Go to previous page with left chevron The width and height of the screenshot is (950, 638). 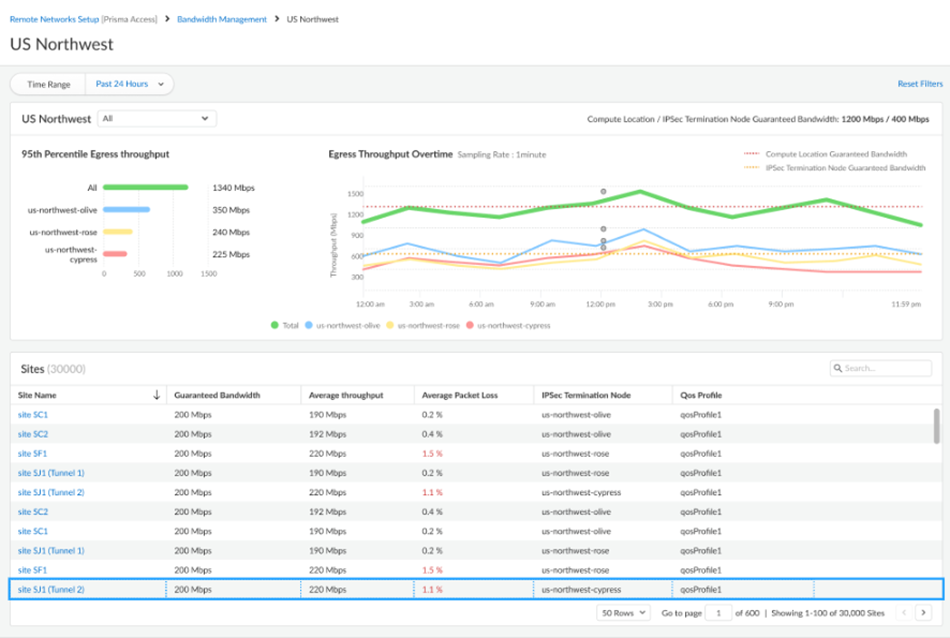pyautogui.click(x=904, y=612)
